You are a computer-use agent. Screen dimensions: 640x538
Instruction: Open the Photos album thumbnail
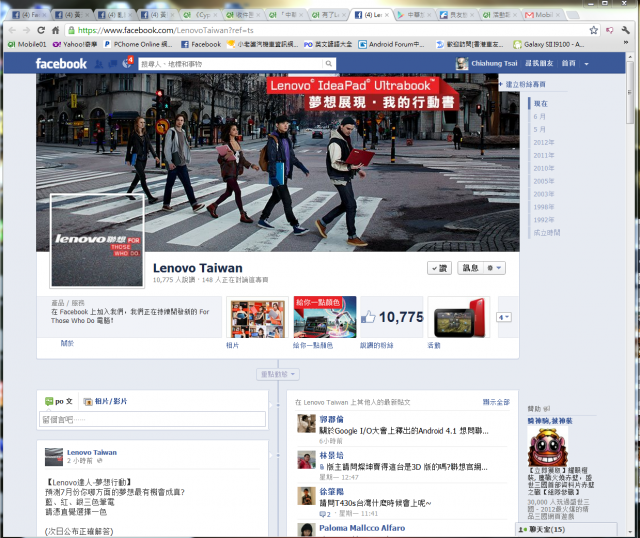258,318
